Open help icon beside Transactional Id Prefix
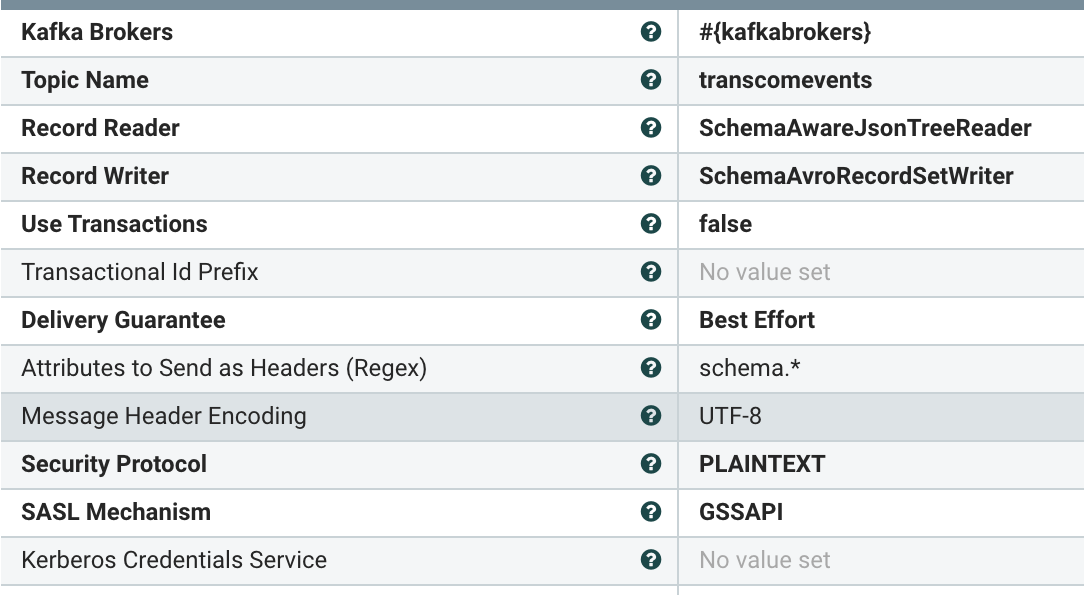The image size is (1084, 595). (x=651, y=272)
